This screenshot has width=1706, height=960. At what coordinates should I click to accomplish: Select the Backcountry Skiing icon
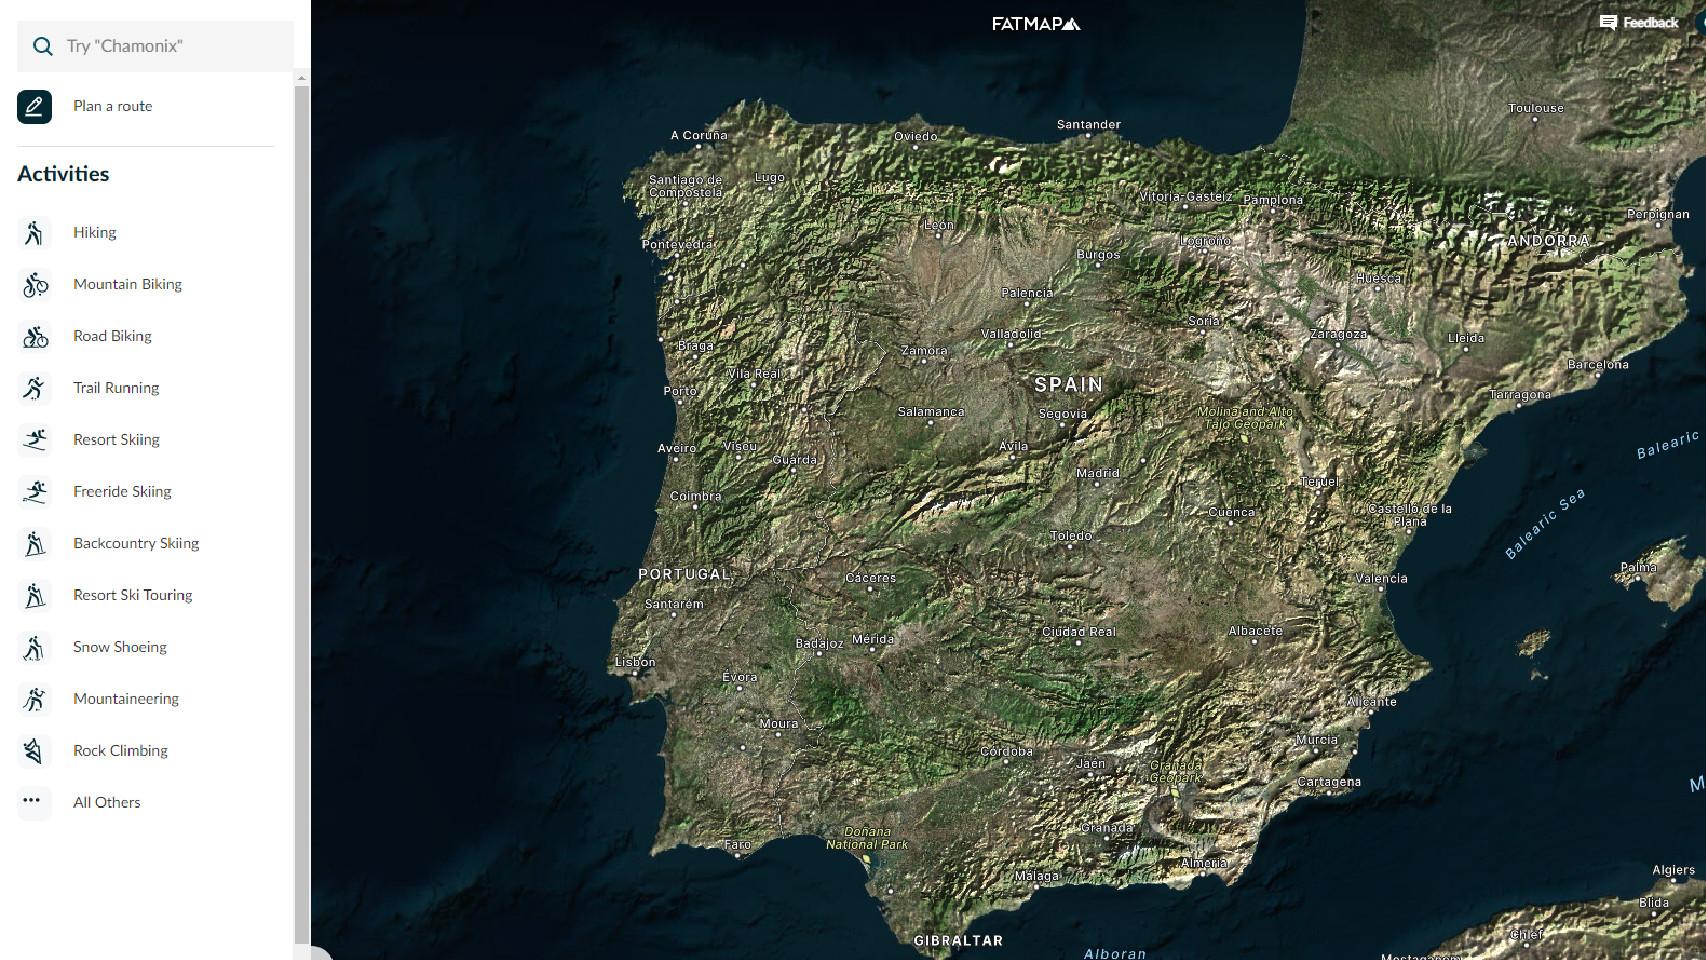pyautogui.click(x=34, y=544)
